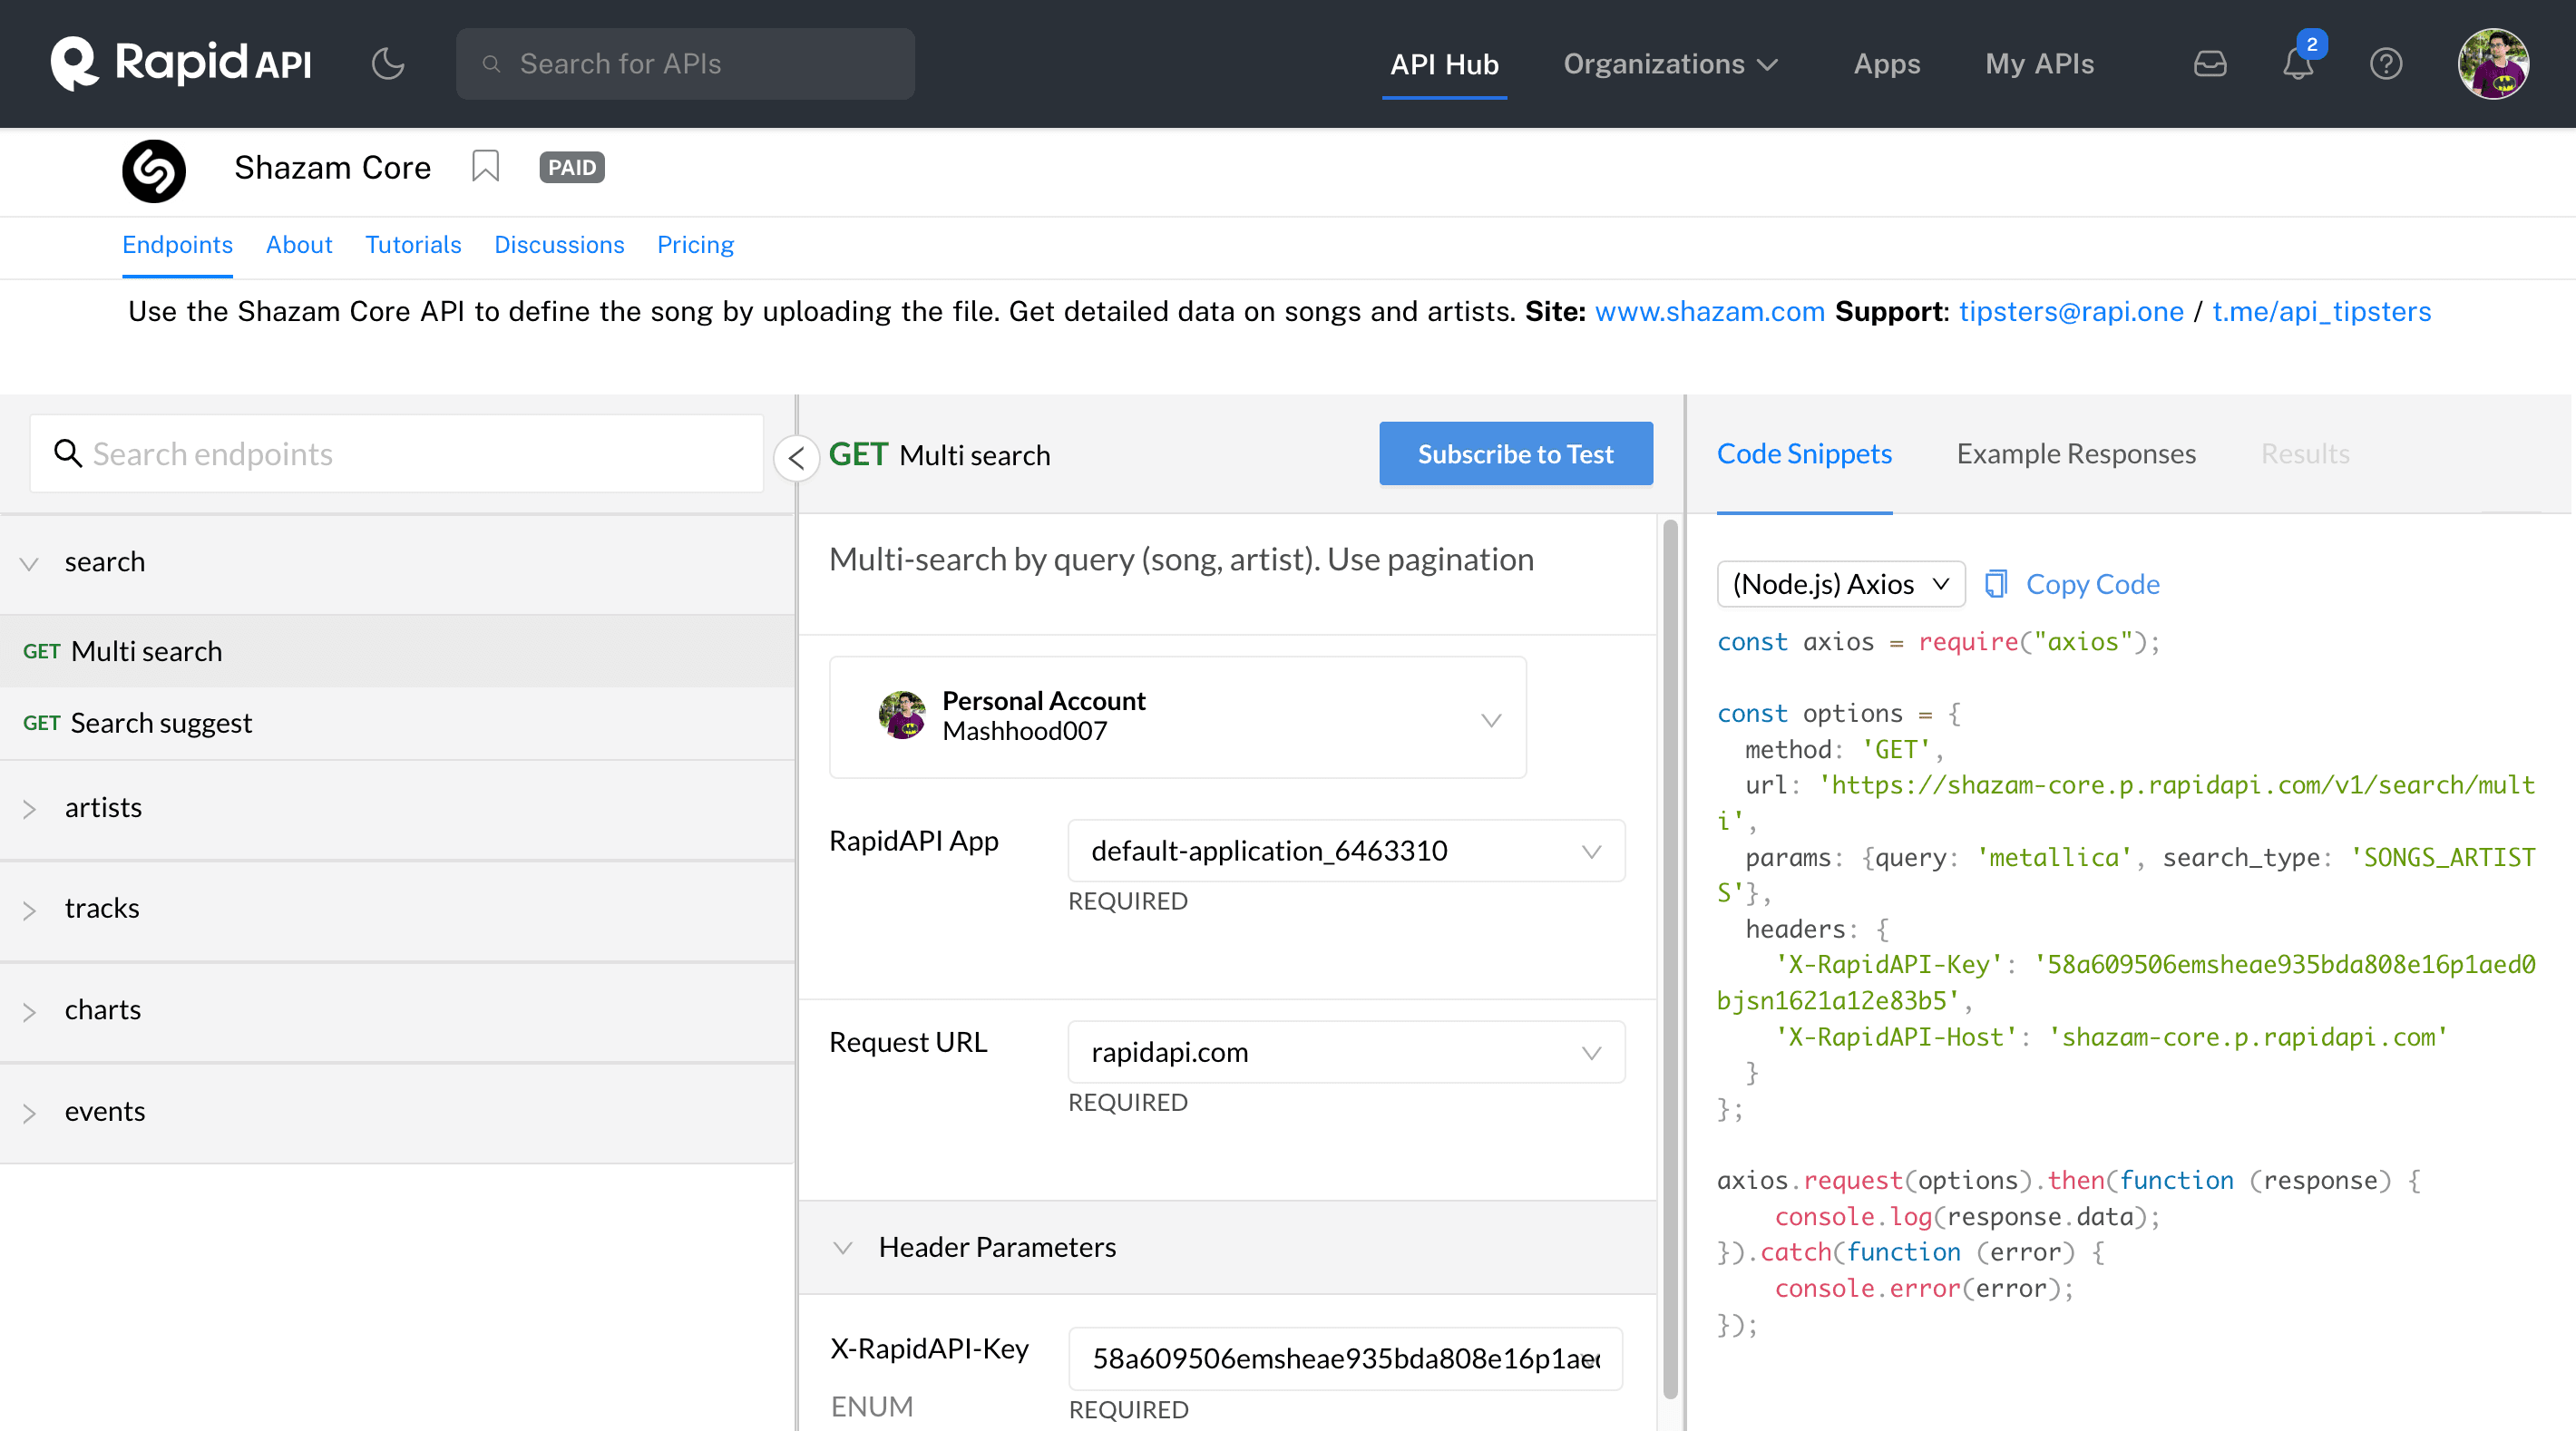Select the GET Search suggest endpoint
Viewport: 2576px width, 1431px height.
(397, 722)
